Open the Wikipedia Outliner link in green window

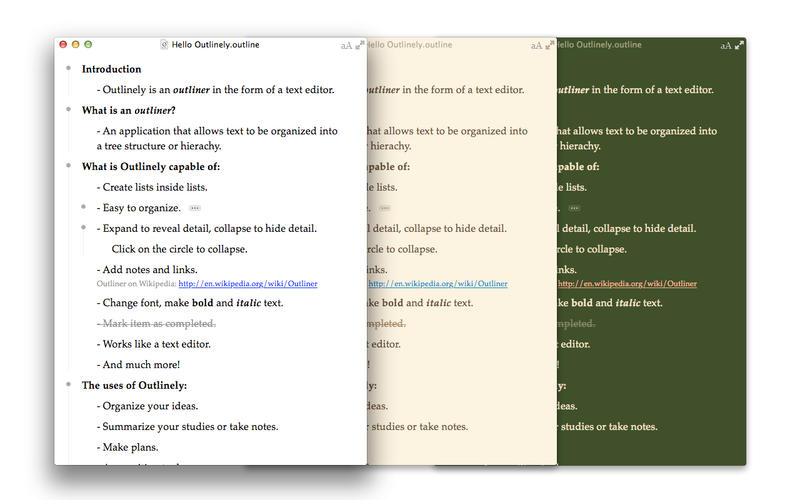point(628,284)
